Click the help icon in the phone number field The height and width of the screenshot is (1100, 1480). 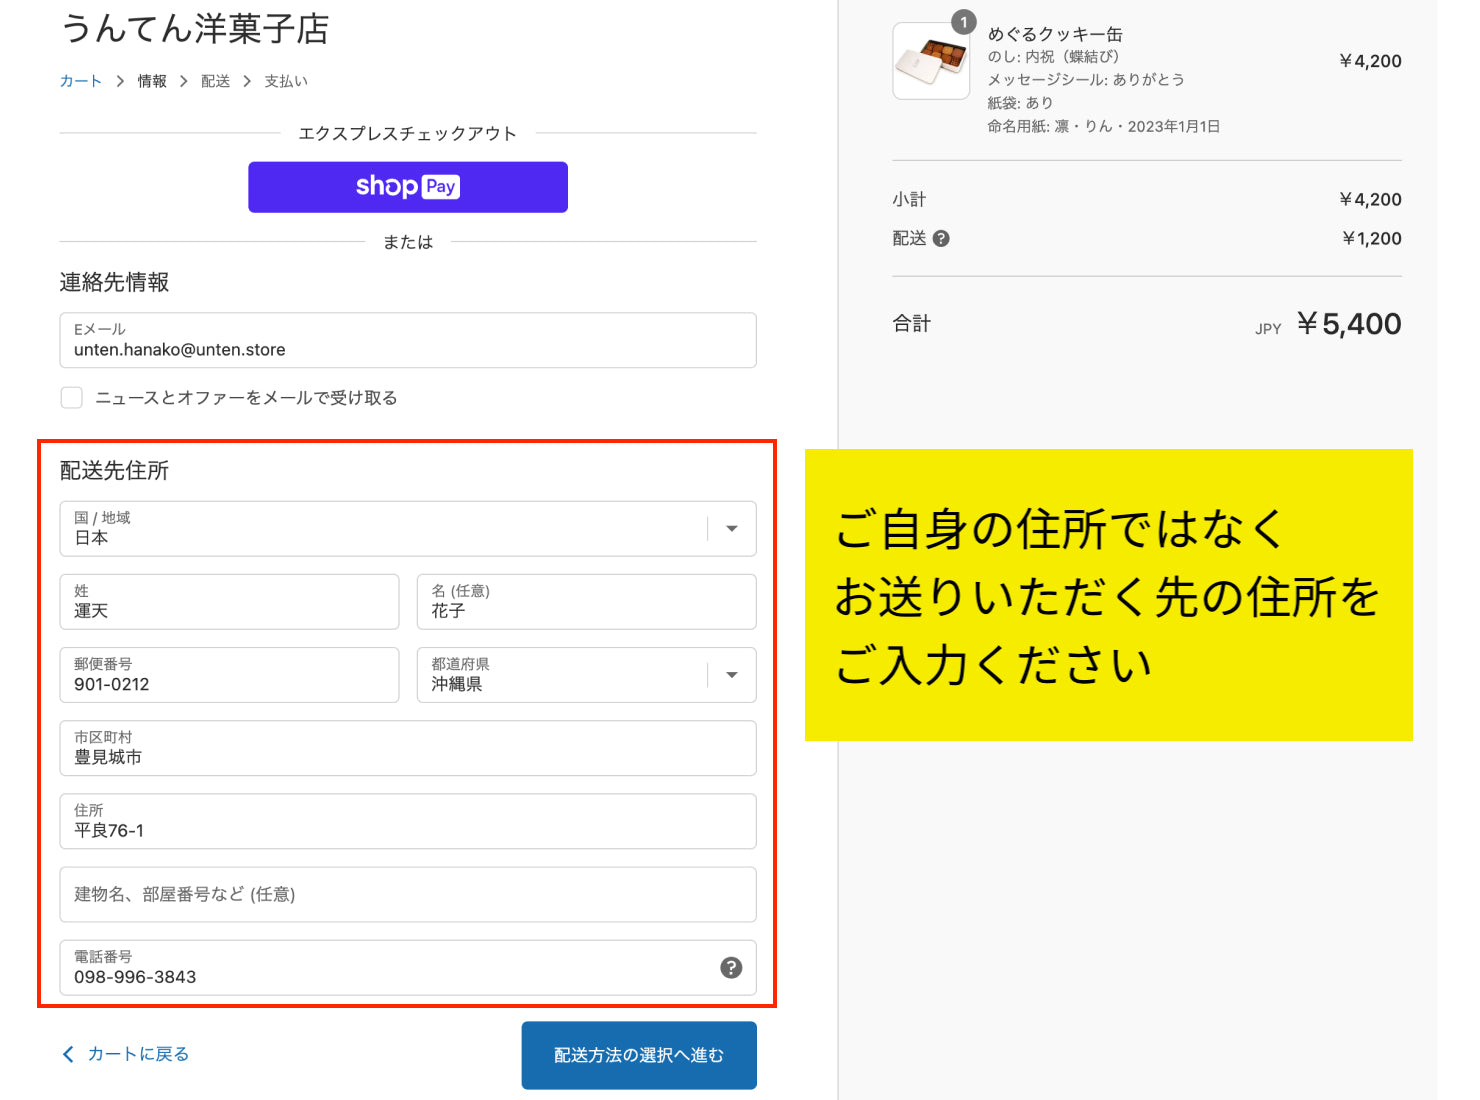[731, 967]
